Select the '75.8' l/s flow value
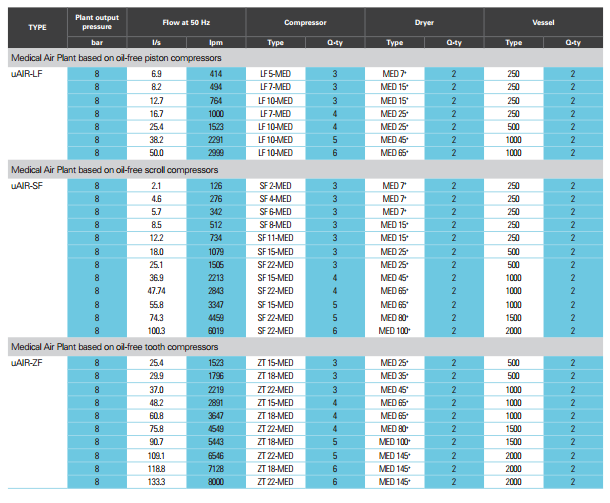Screen dimensions: 610x503 click(x=156, y=429)
